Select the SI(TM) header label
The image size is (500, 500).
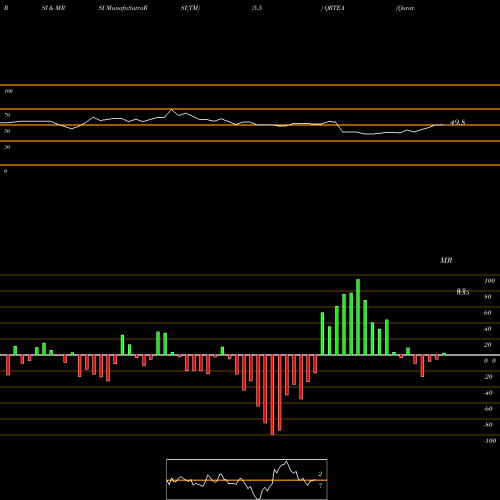point(190,8)
